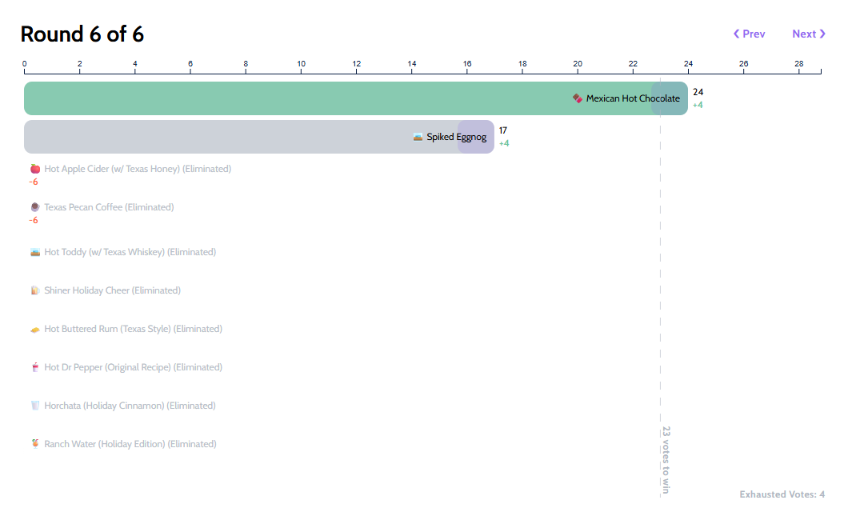Click the Mexican Hot Chocolate chocolate bar icon
849x511 pixels.
[578, 99]
